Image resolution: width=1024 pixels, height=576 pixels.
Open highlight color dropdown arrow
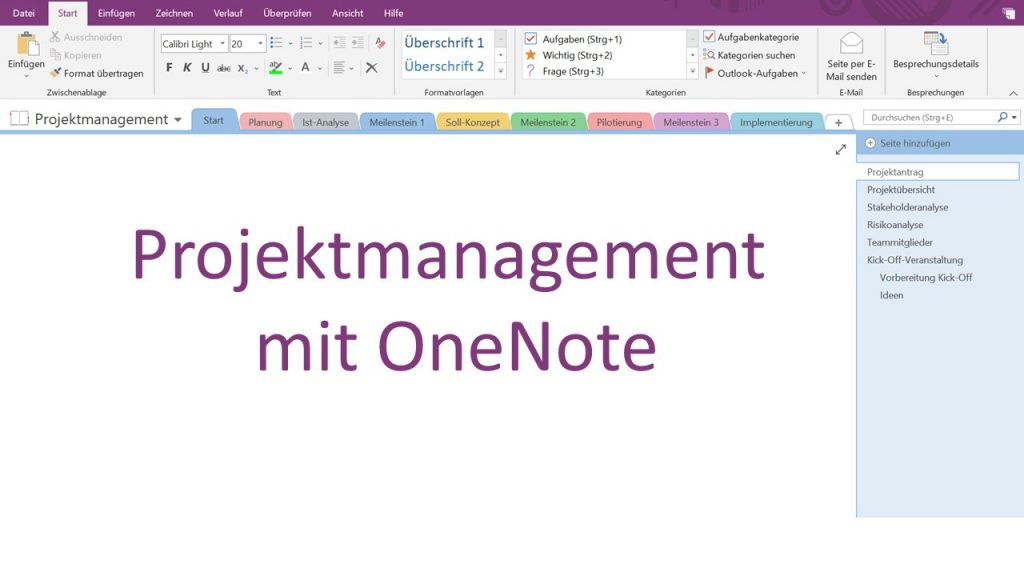(x=290, y=68)
